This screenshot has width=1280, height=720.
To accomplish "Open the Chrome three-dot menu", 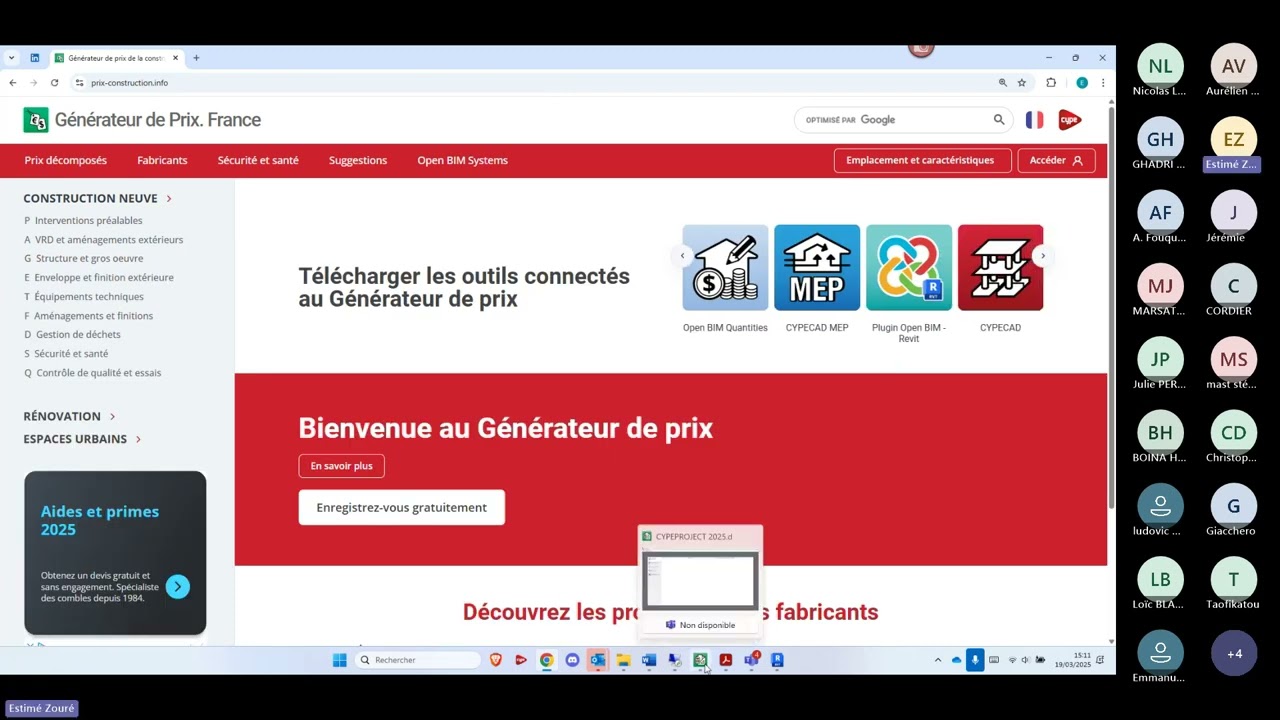I will (x=1103, y=83).
